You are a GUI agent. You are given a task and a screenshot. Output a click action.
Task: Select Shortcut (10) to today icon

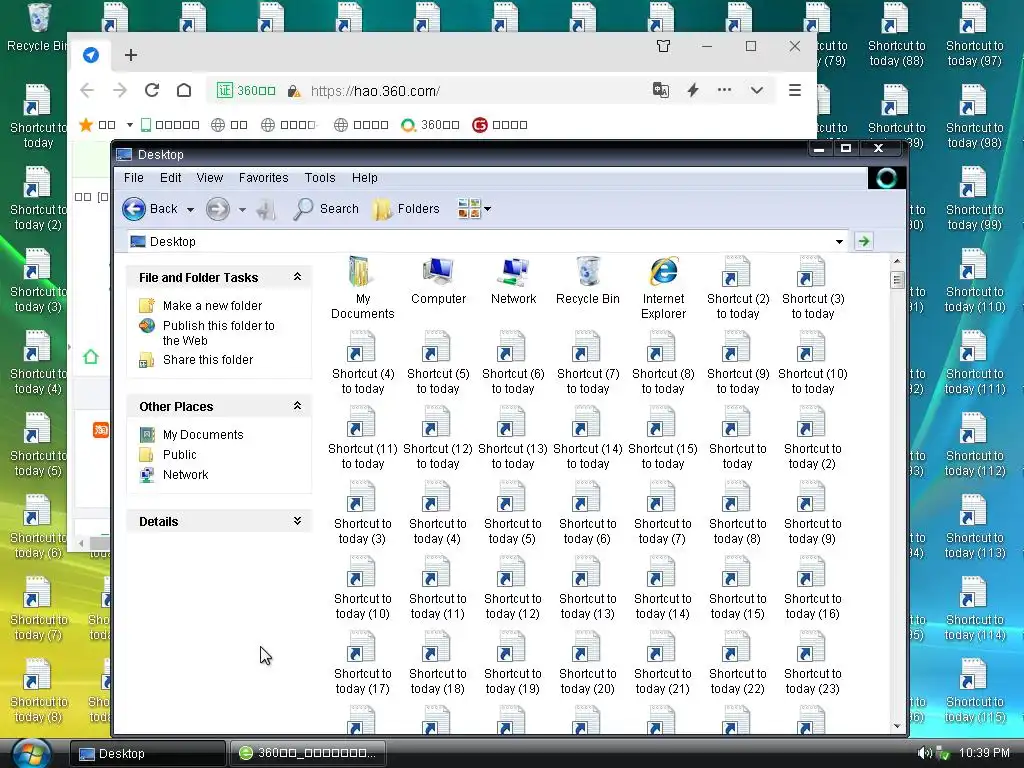[813, 362]
